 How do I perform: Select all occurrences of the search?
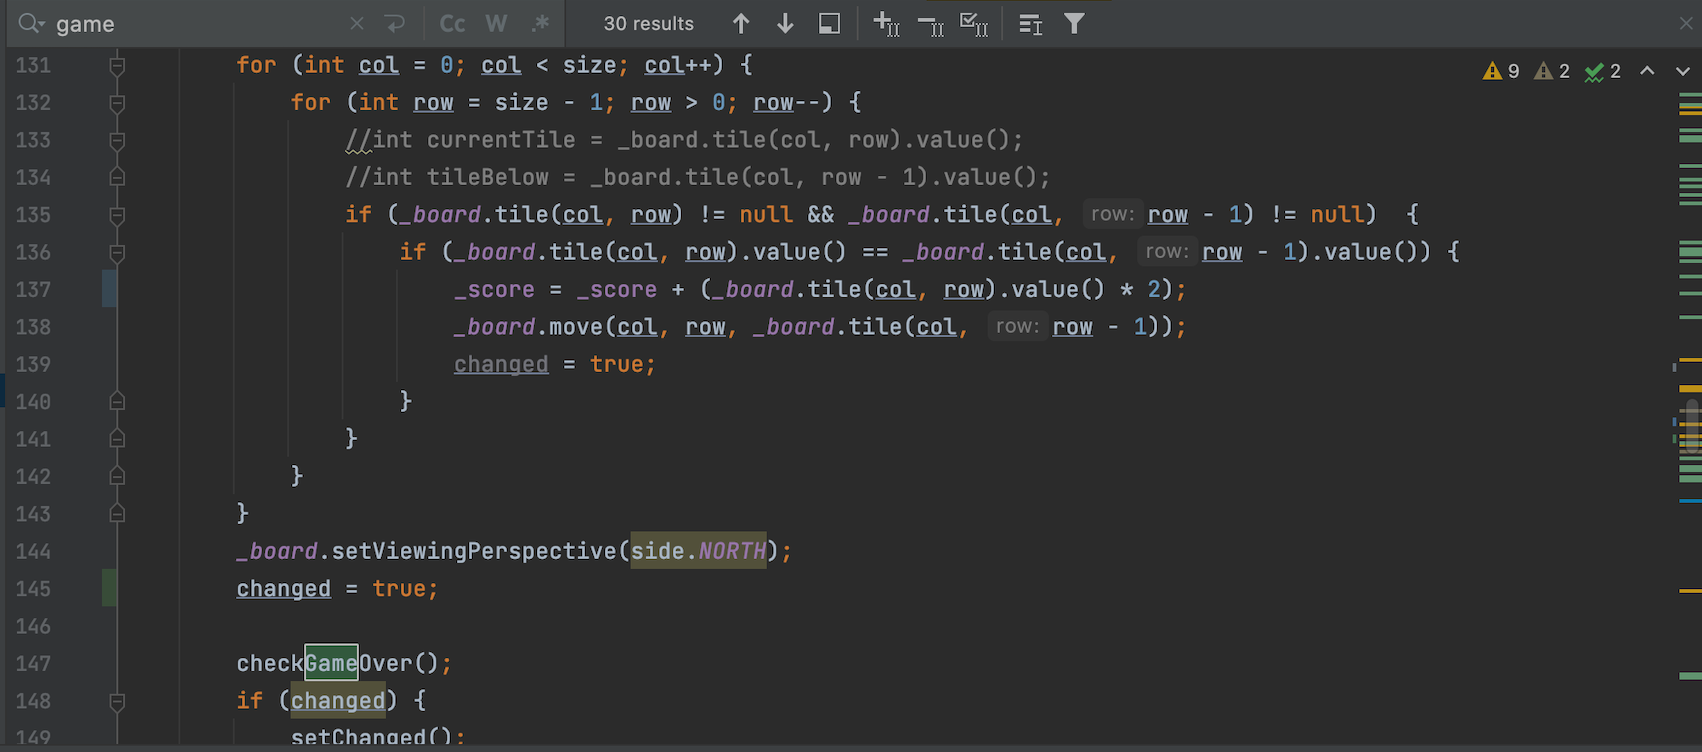[974, 24]
